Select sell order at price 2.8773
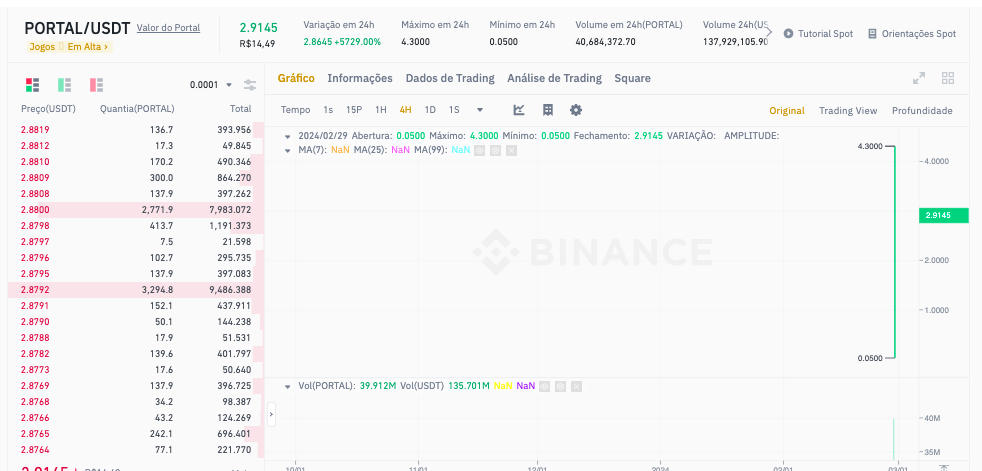Image resolution: width=982 pixels, height=471 pixels. 136,370
